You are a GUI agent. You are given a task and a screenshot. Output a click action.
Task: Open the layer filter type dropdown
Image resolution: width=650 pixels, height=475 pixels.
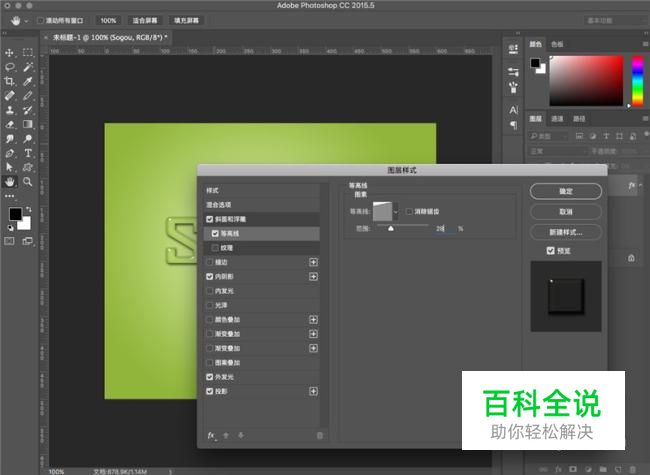pos(549,136)
